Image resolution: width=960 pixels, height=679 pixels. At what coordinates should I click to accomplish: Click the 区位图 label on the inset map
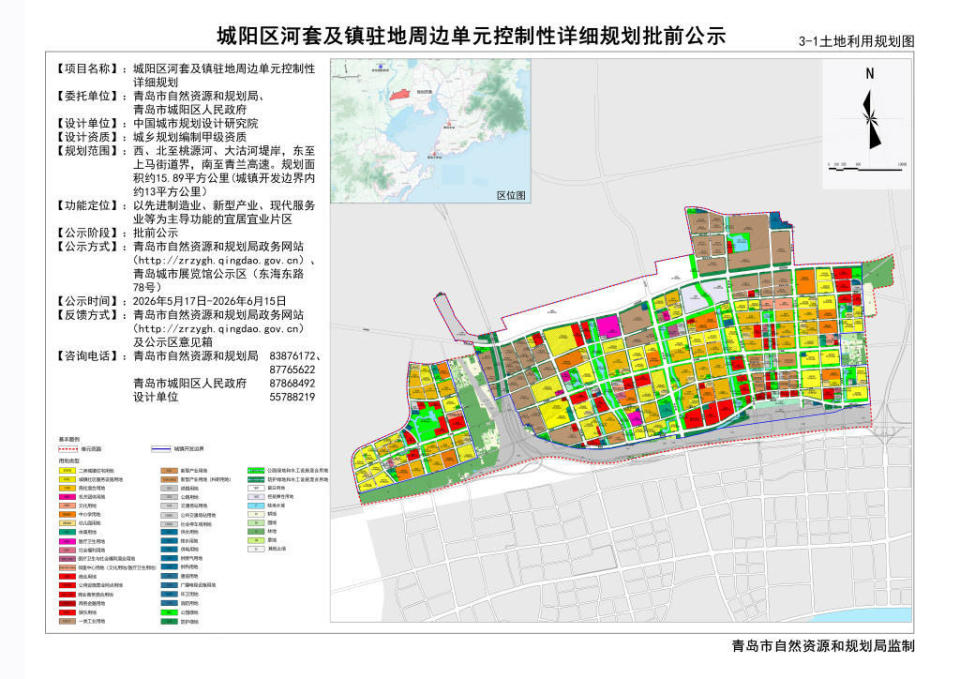511,195
